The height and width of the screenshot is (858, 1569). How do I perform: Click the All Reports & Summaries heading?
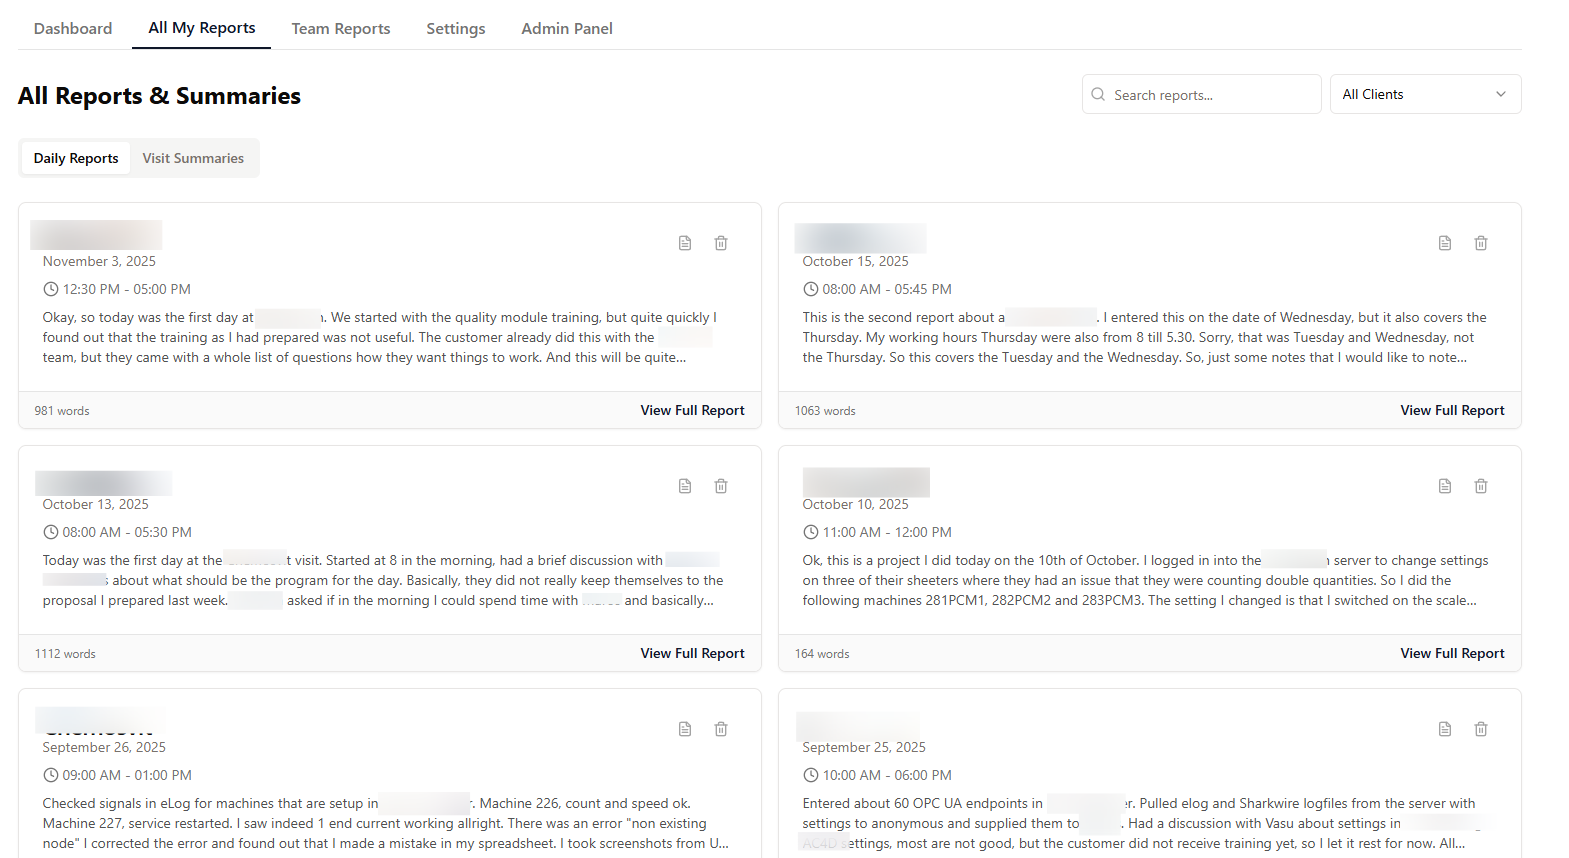click(159, 96)
